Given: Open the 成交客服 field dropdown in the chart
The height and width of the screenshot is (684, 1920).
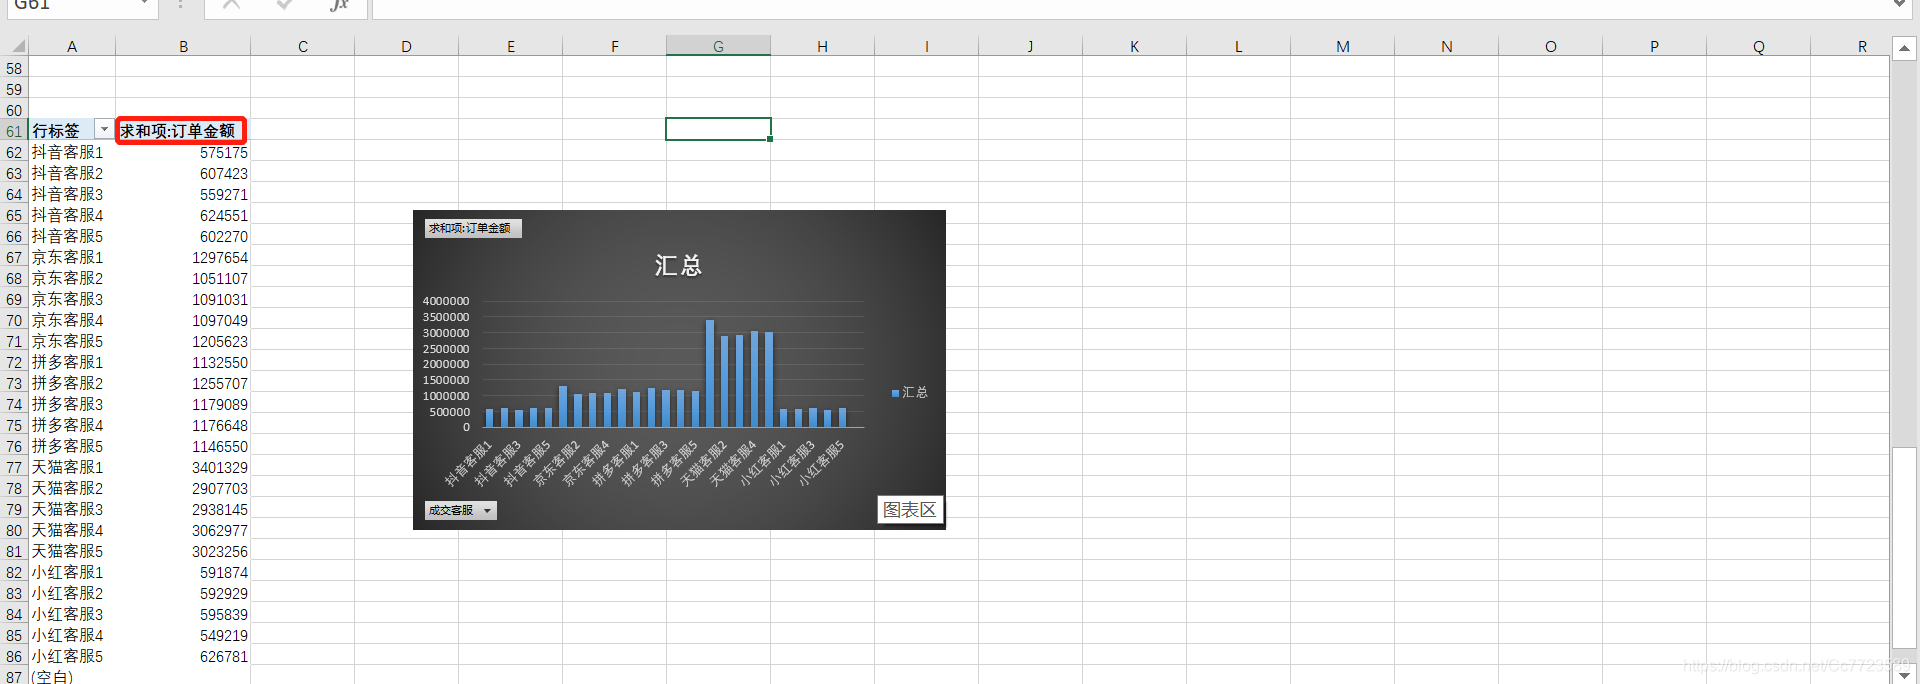Looking at the screenshot, I should pos(460,510).
